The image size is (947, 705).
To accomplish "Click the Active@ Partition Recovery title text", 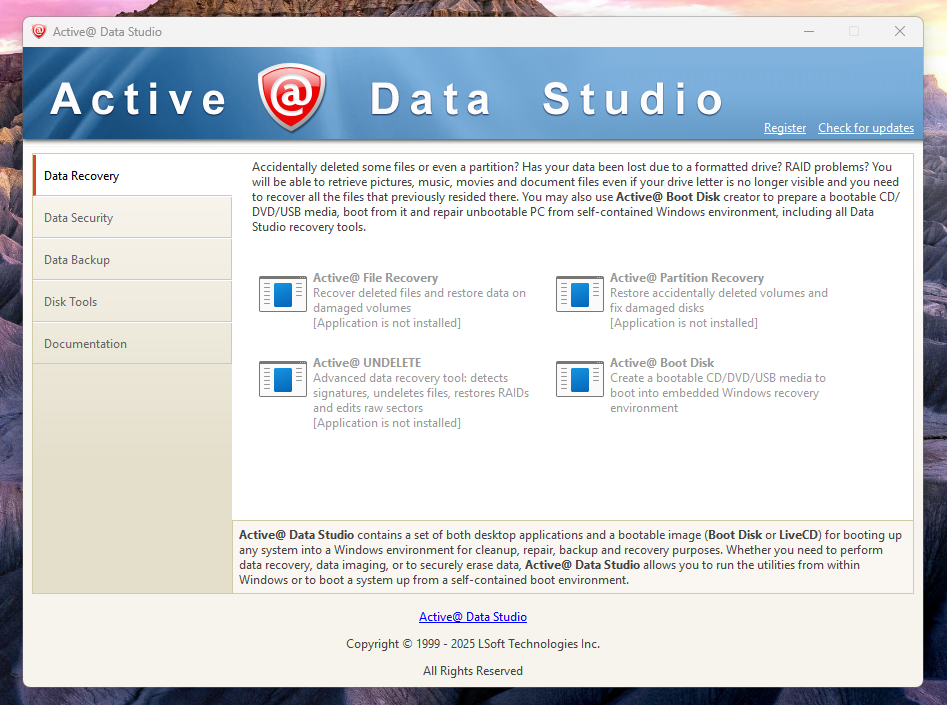I will [686, 278].
